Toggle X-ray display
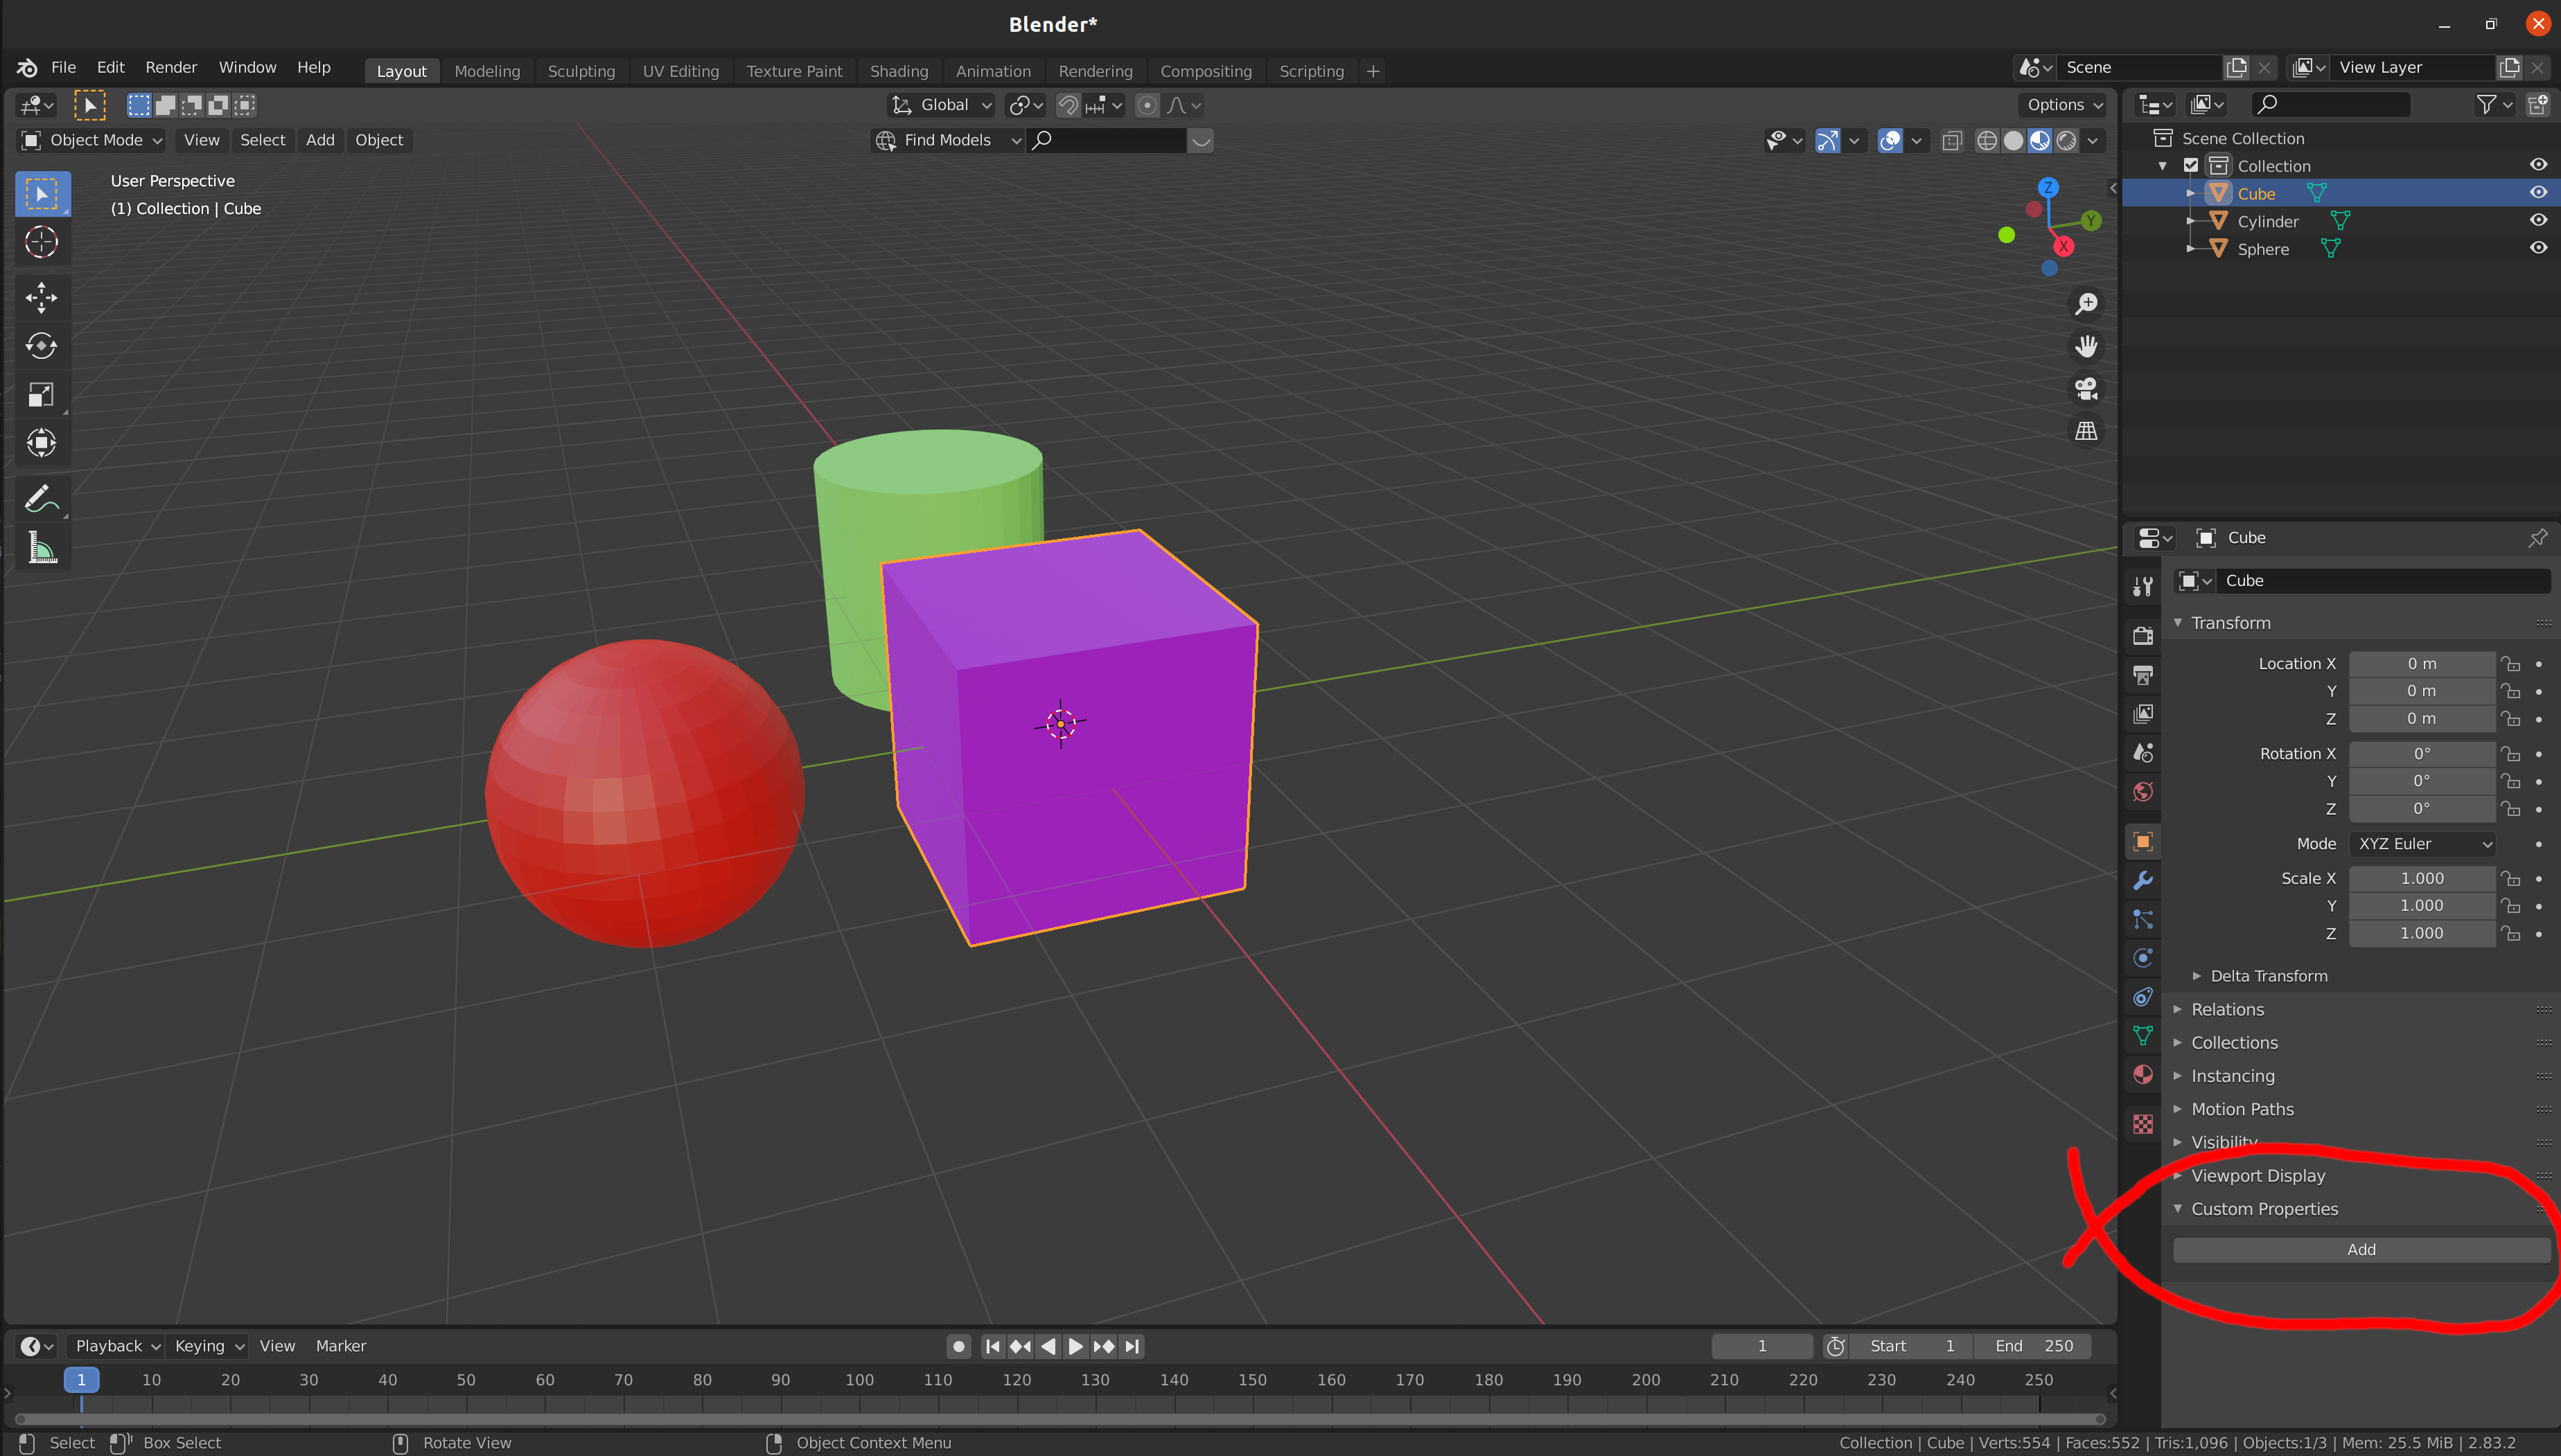 click(x=1951, y=141)
